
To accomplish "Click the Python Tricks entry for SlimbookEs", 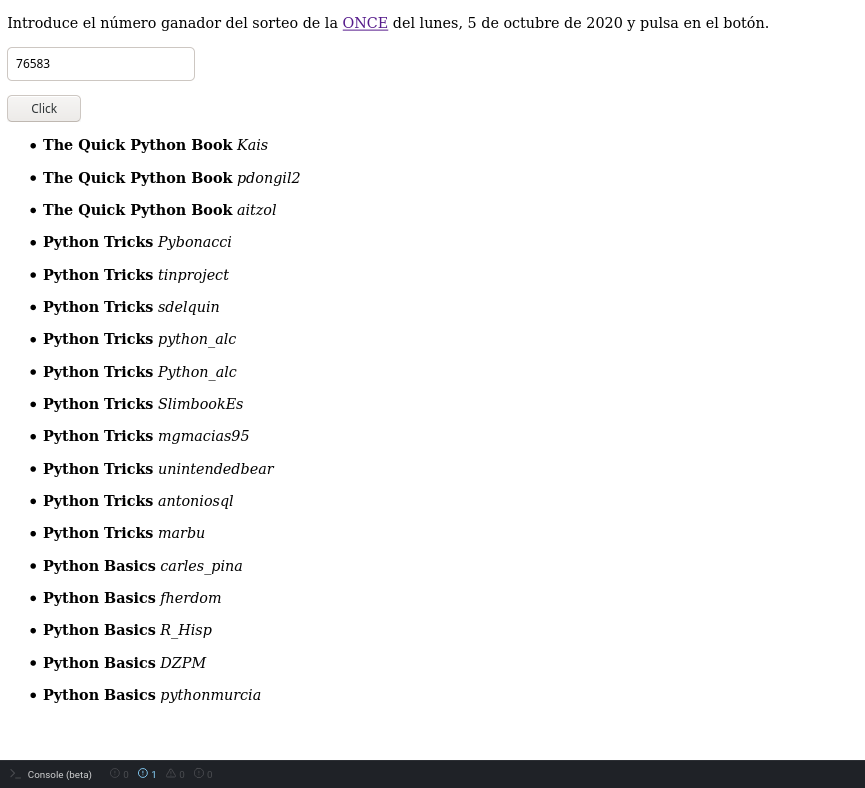I will 143,404.
